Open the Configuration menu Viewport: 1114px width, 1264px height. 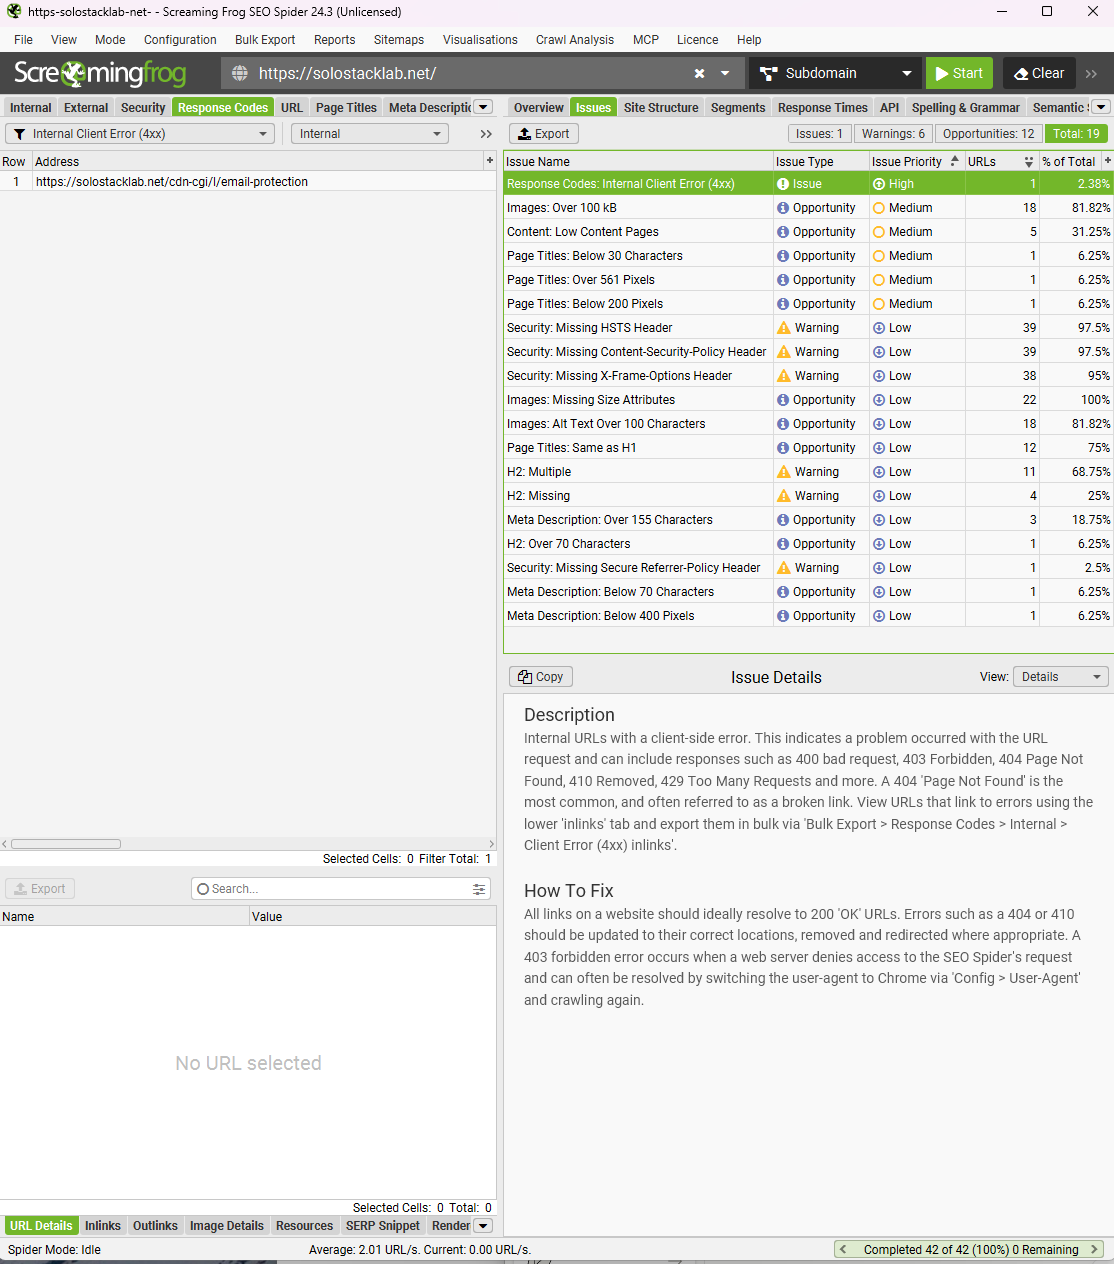180,40
